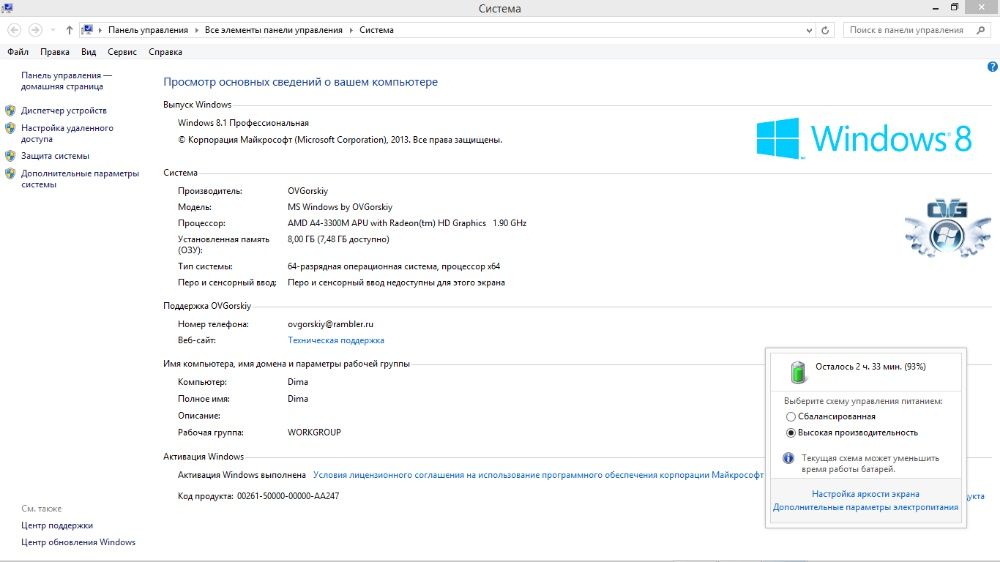The width and height of the screenshot is (1000, 562).
Task: Click the Поиск в панели управления field
Action: (x=908, y=30)
